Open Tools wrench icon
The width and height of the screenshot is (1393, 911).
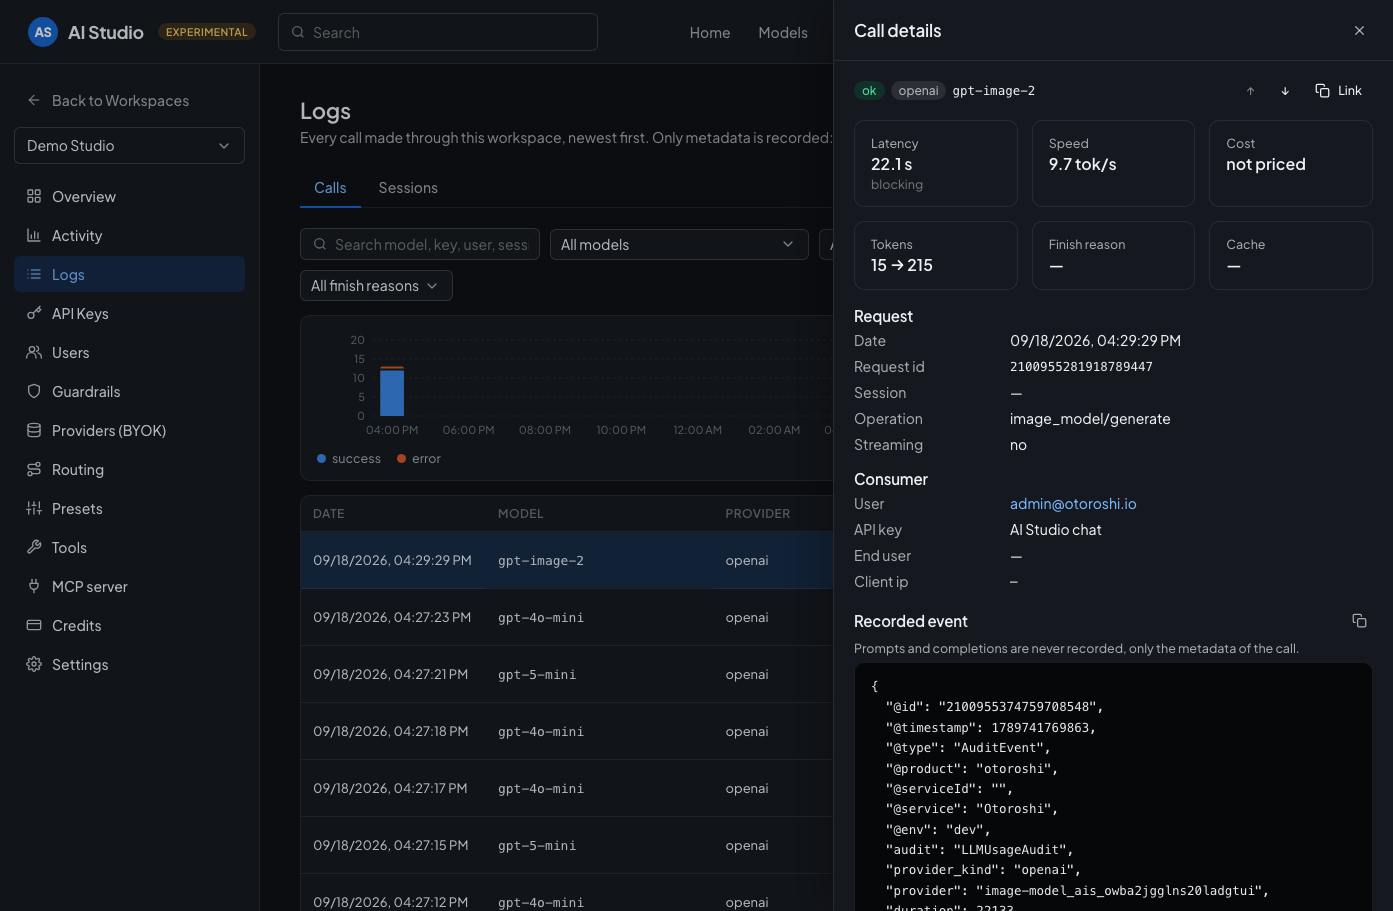[x=34, y=547]
